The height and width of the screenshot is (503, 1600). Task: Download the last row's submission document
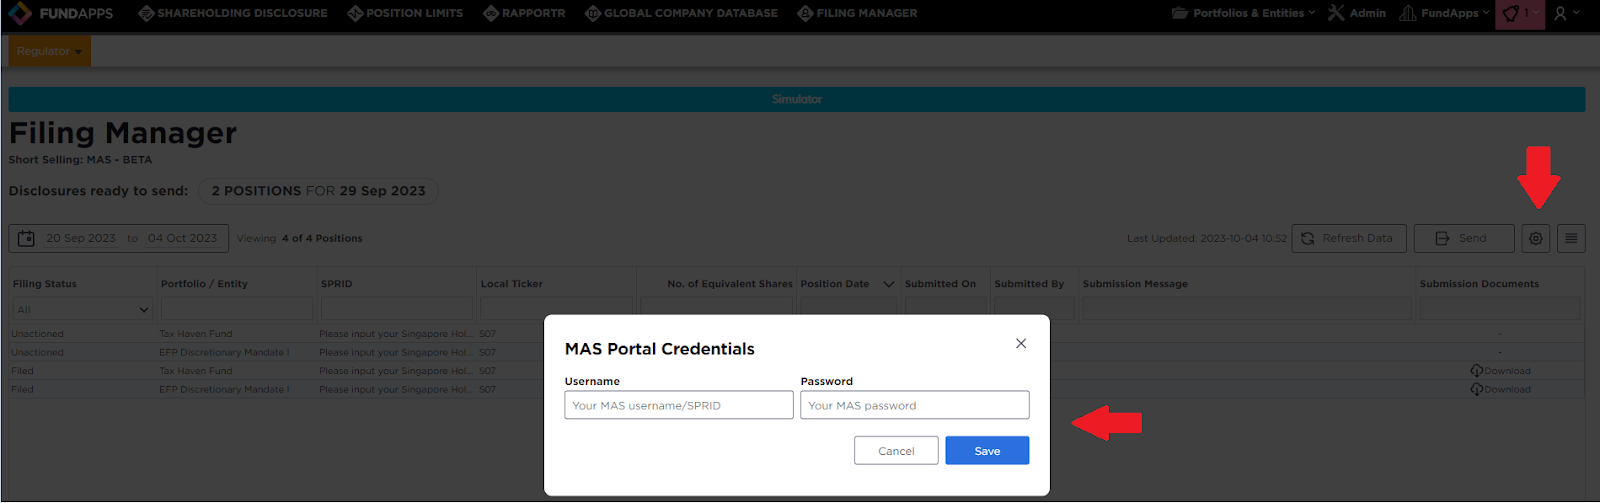1500,390
